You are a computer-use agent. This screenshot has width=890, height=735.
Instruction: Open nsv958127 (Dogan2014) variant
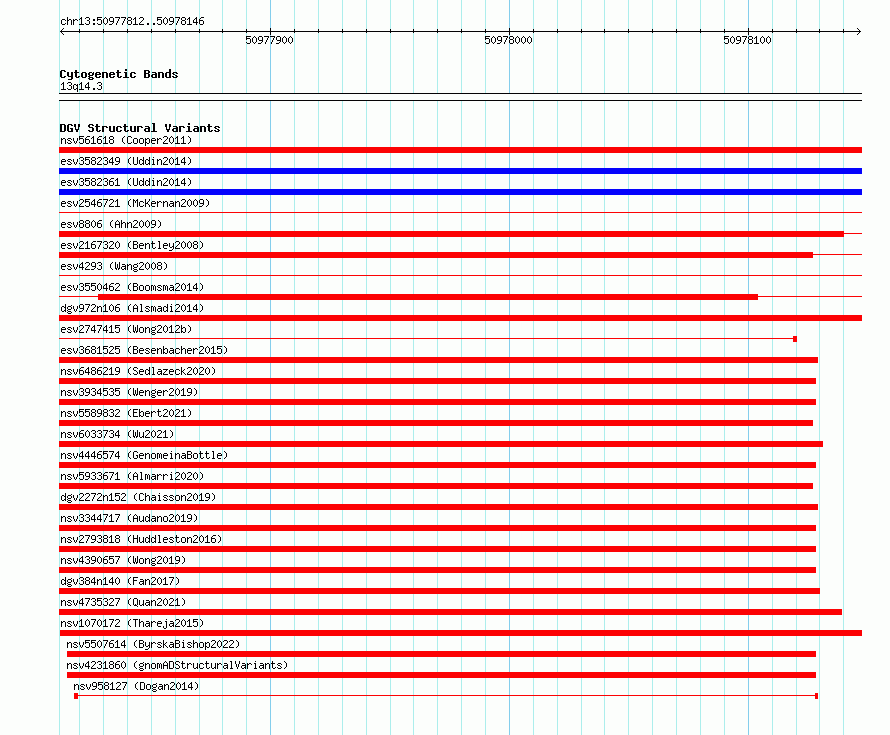tap(136, 686)
